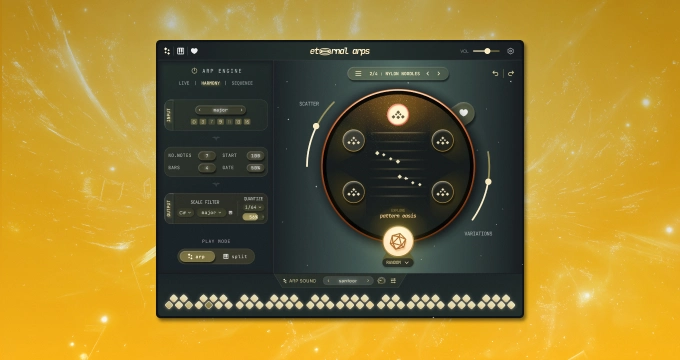
Task: Open favorites heart icon in top bar
Action: [x=194, y=51]
